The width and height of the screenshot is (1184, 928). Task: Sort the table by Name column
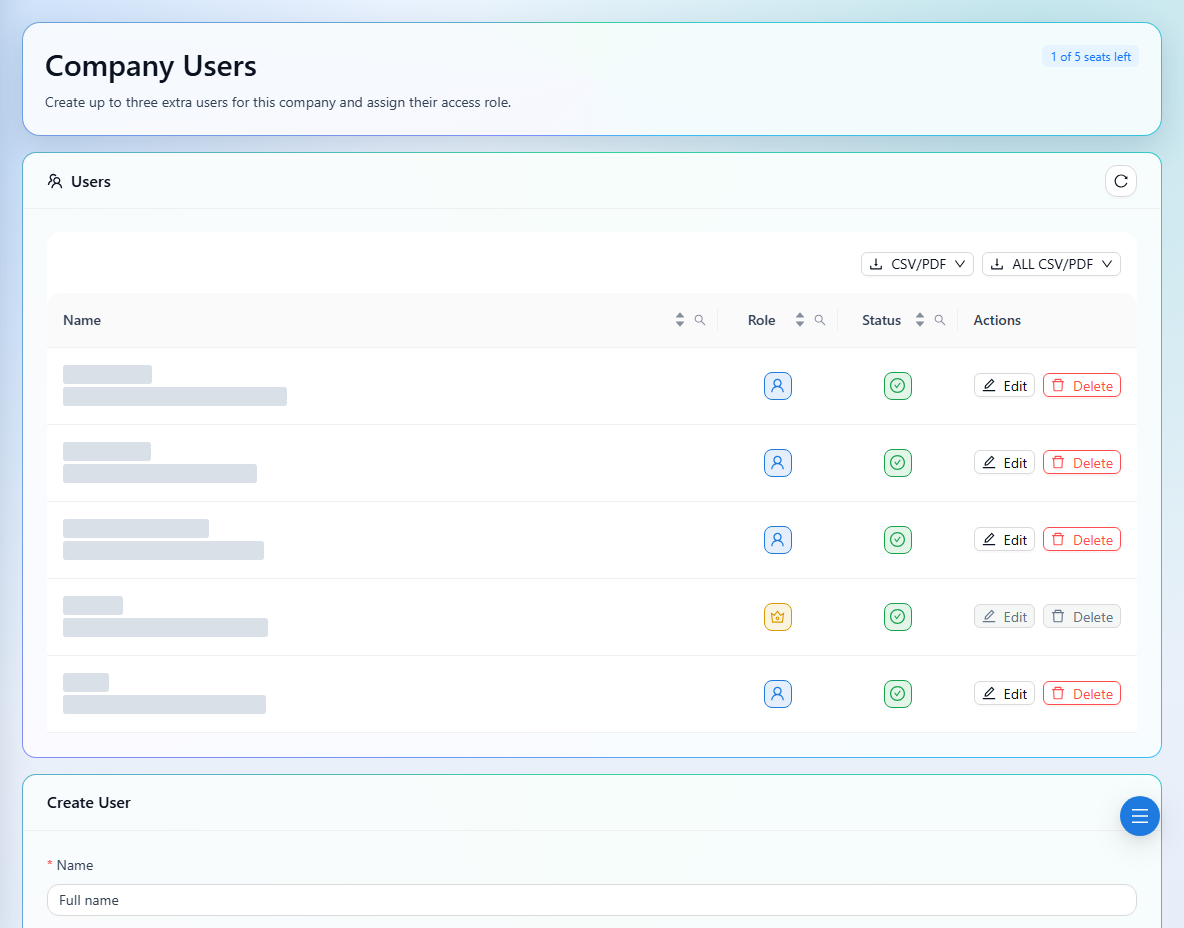pyautogui.click(x=680, y=320)
